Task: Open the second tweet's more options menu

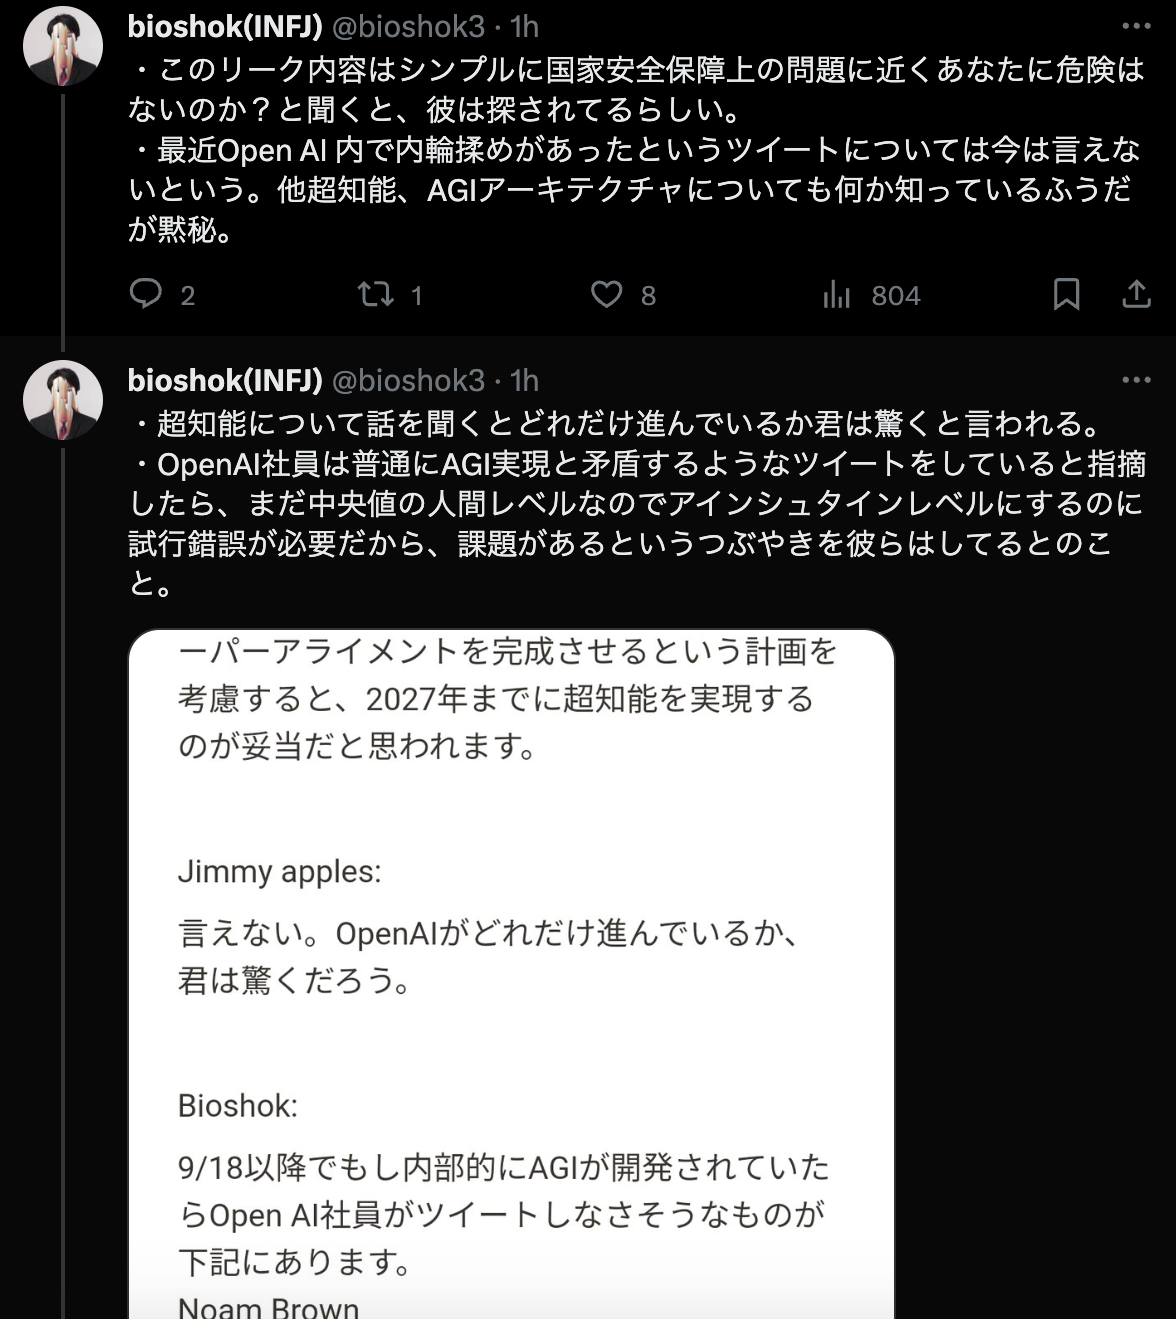Action: 1136,380
